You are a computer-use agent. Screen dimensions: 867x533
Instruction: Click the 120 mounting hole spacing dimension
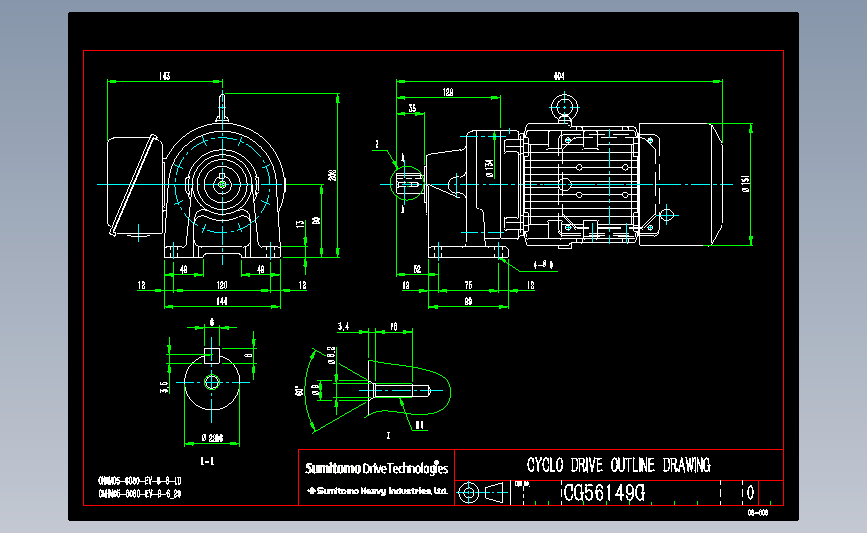click(222, 285)
